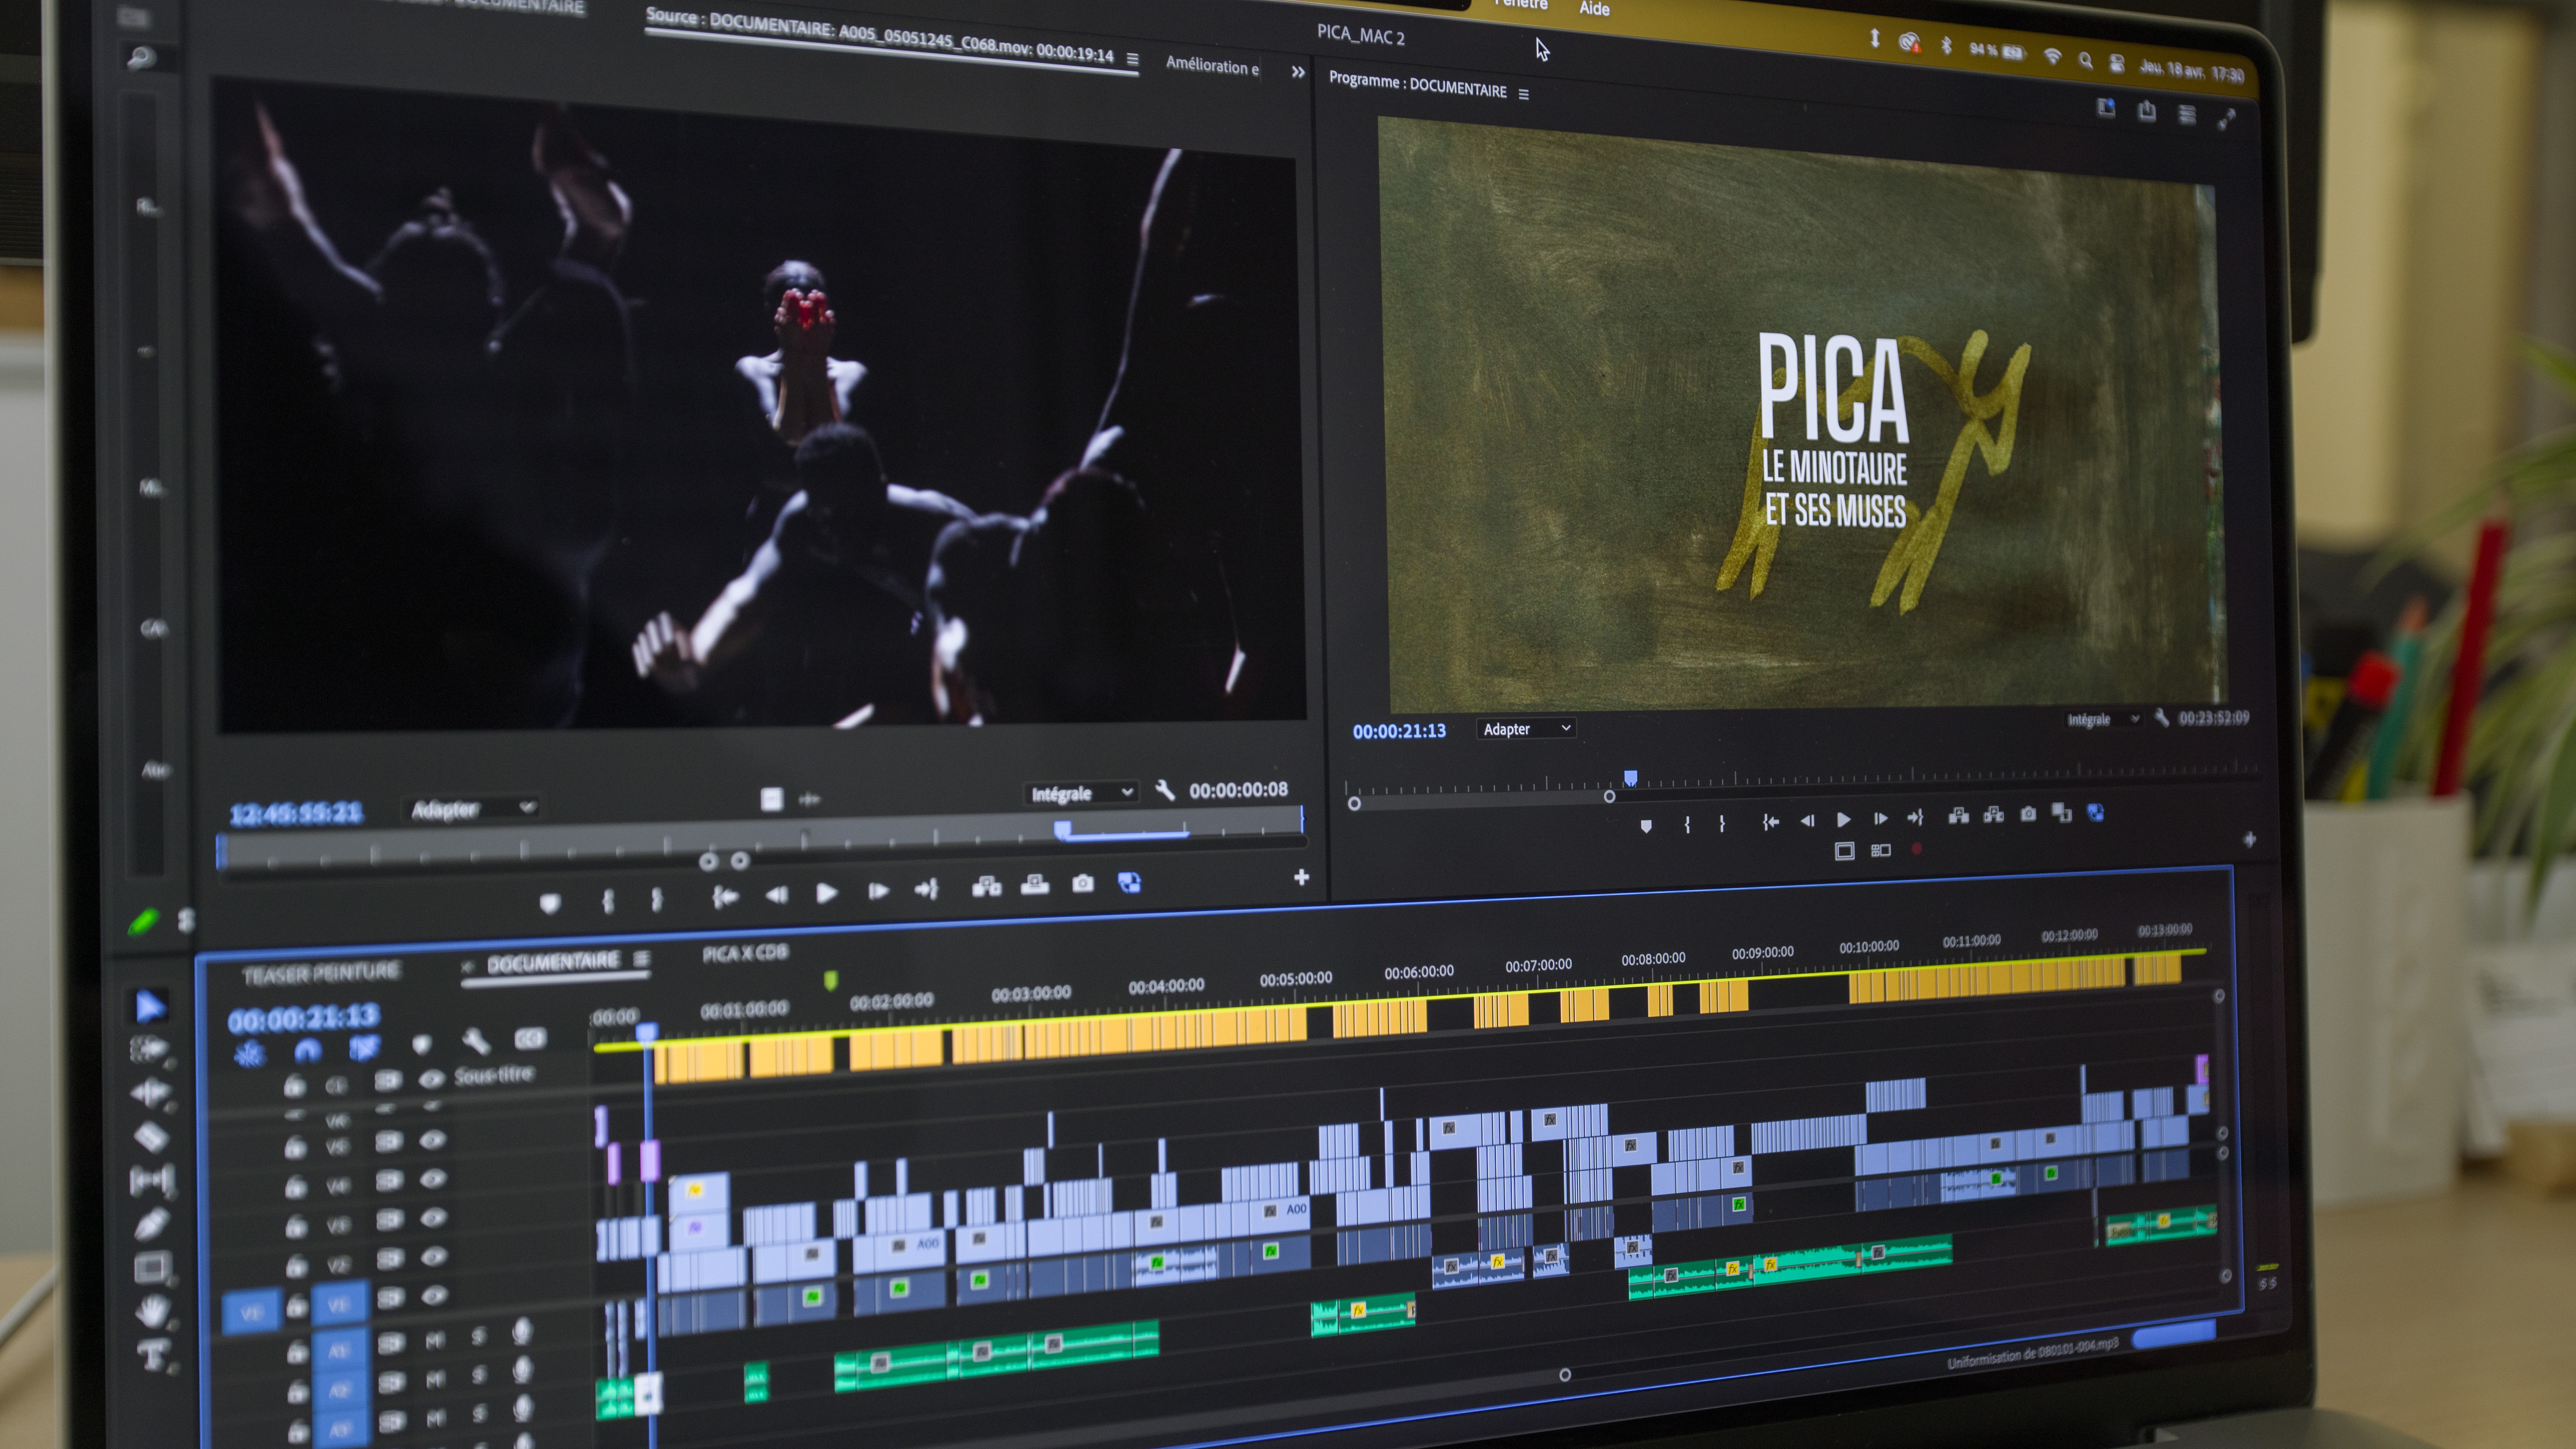Enable voice-over record on A1
The height and width of the screenshot is (1449, 2576).
pyautogui.click(x=522, y=1331)
